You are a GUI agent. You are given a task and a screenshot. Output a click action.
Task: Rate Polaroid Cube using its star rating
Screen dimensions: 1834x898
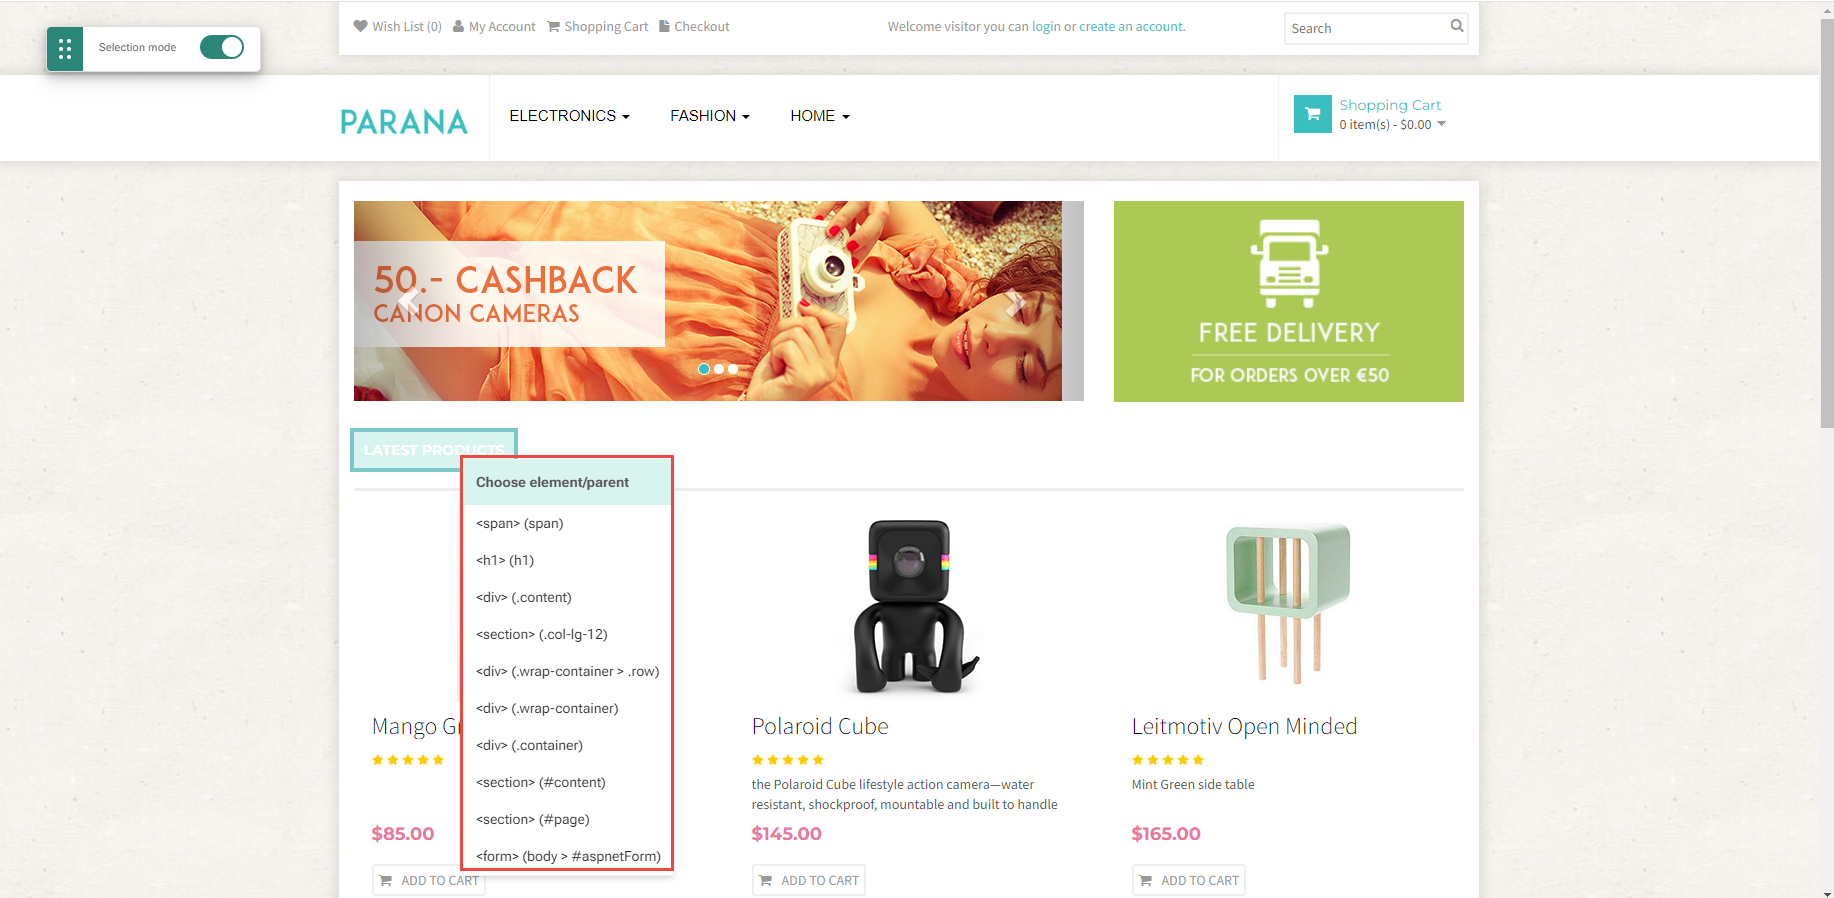point(788,760)
